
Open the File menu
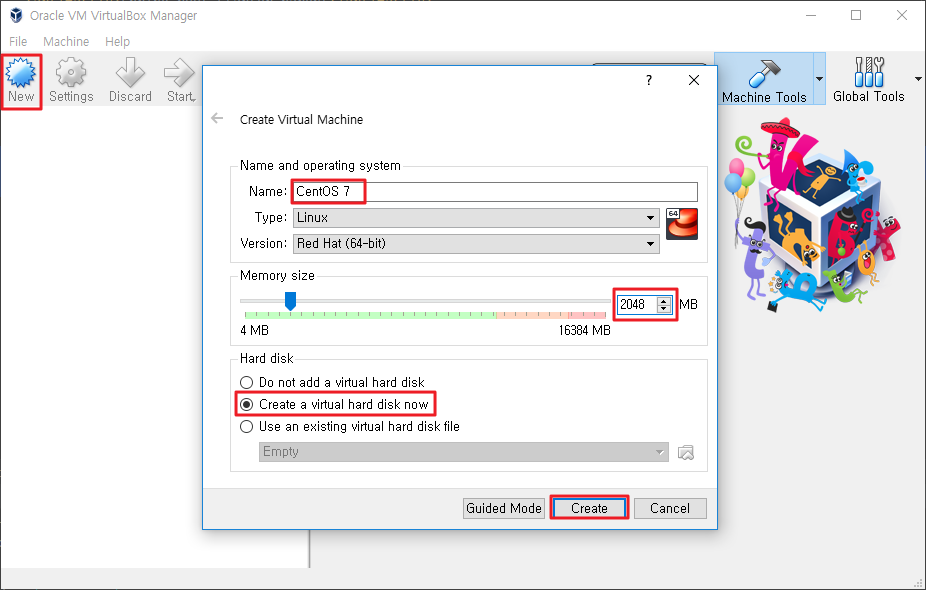click(18, 41)
